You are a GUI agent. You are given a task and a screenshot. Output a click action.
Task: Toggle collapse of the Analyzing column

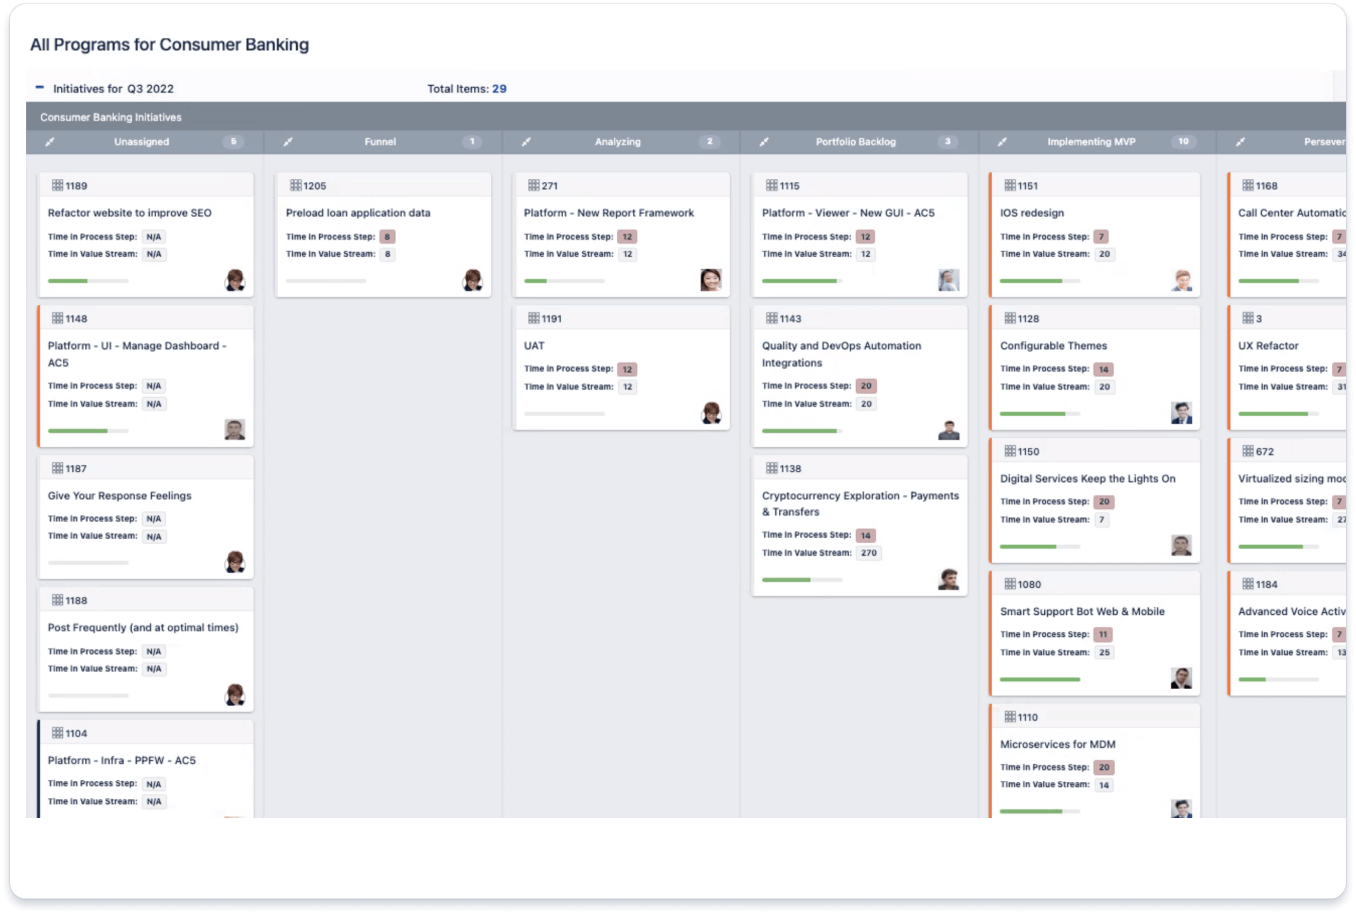[525, 142]
